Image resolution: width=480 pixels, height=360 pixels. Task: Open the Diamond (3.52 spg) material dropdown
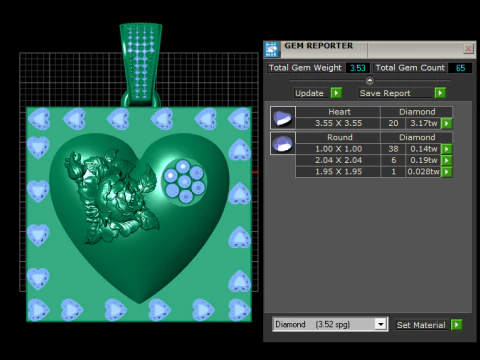click(x=380, y=324)
